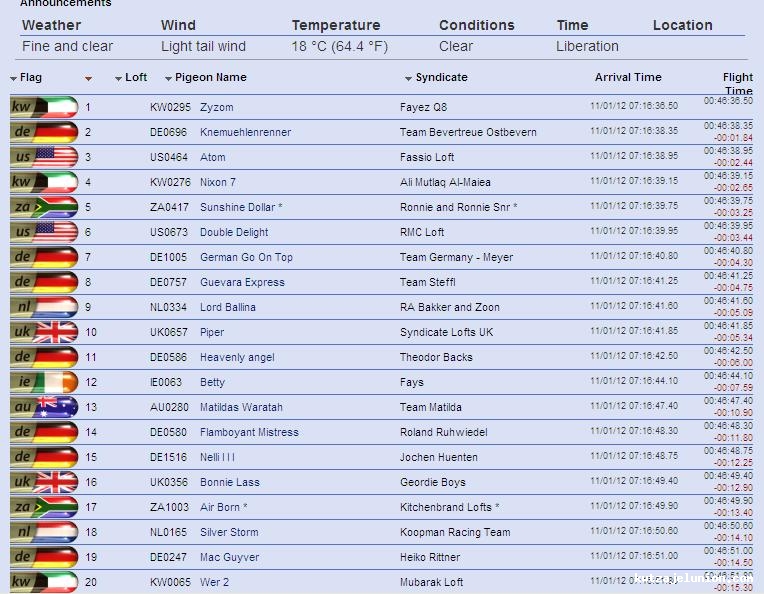Select the Netherlands flag beside Lord Ballina

(x=44, y=307)
